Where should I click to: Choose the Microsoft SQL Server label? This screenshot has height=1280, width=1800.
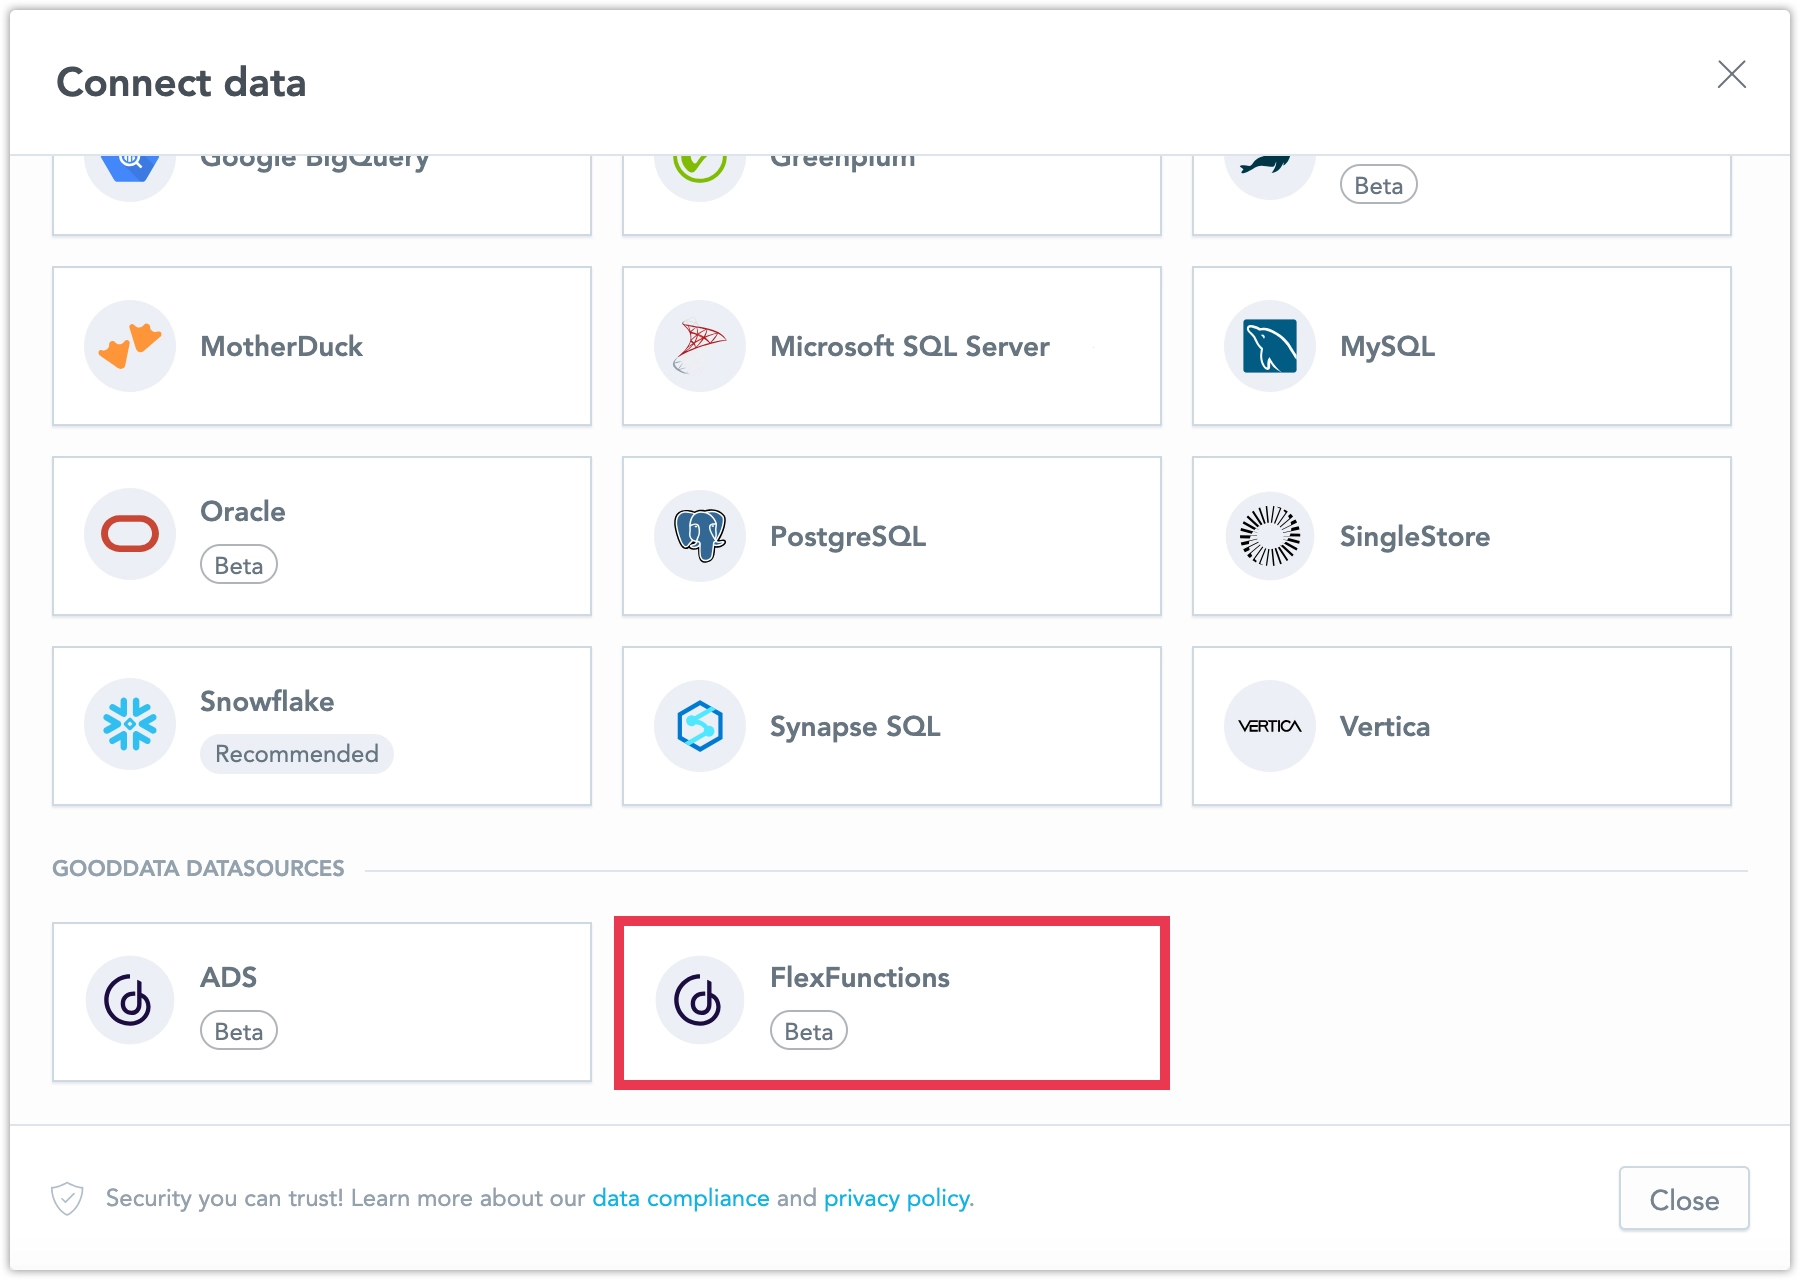point(910,346)
